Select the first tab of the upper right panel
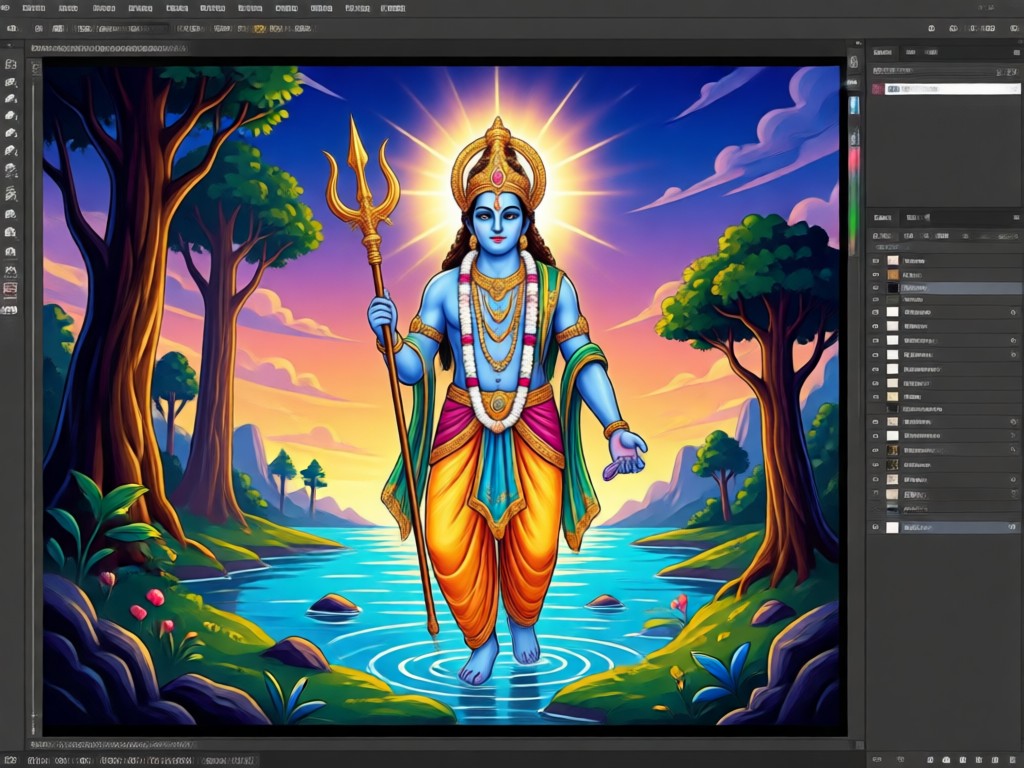The height and width of the screenshot is (768, 1024). click(882, 52)
